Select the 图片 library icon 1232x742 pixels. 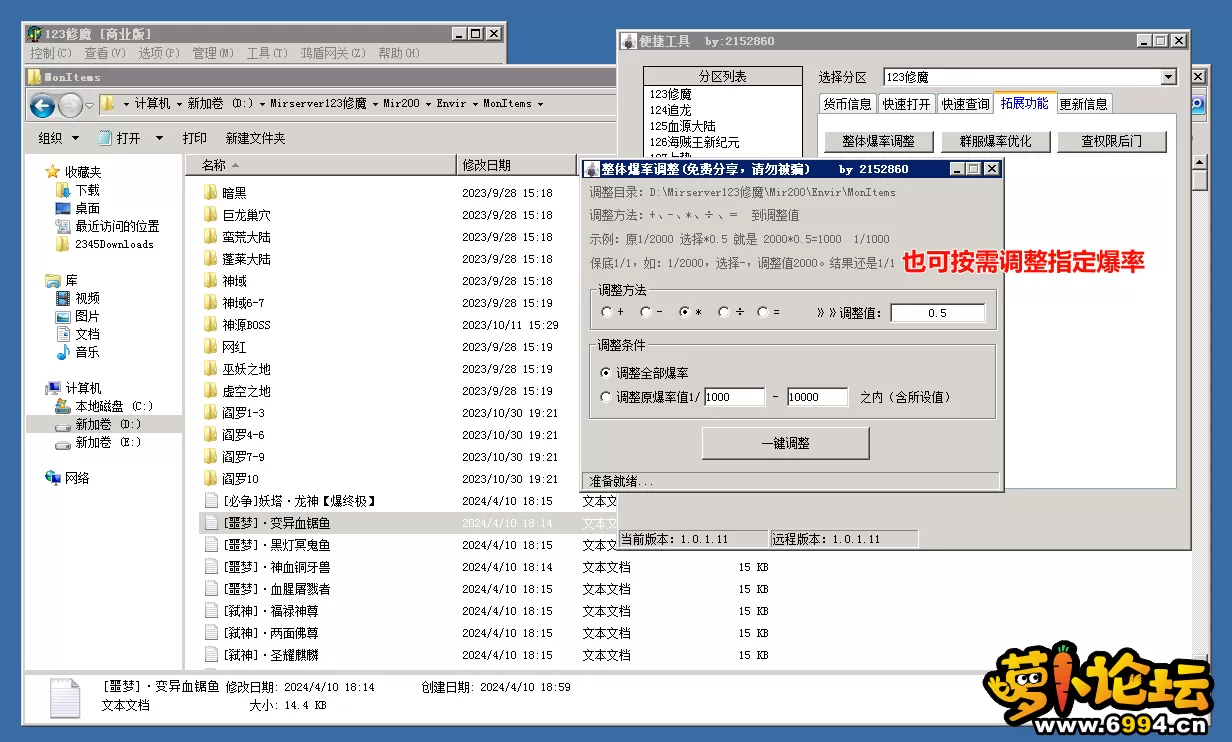coord(63,316)
